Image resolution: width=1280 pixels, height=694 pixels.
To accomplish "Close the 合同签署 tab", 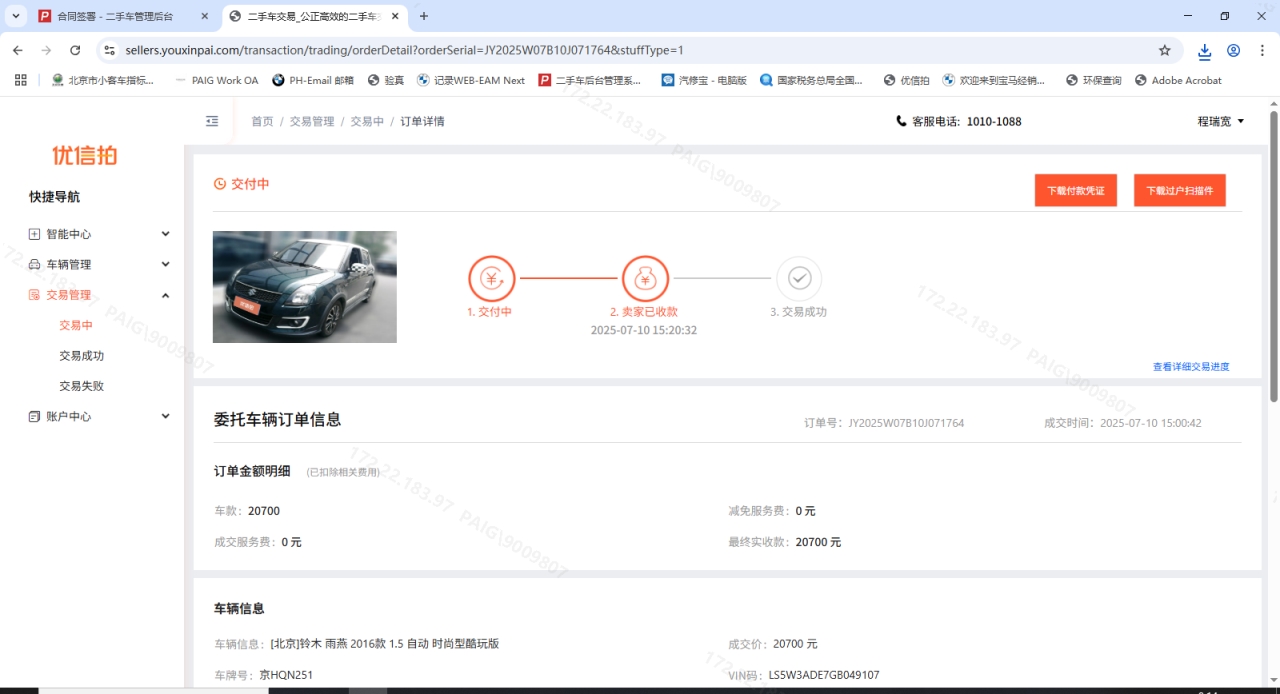I will click(205, 16).
